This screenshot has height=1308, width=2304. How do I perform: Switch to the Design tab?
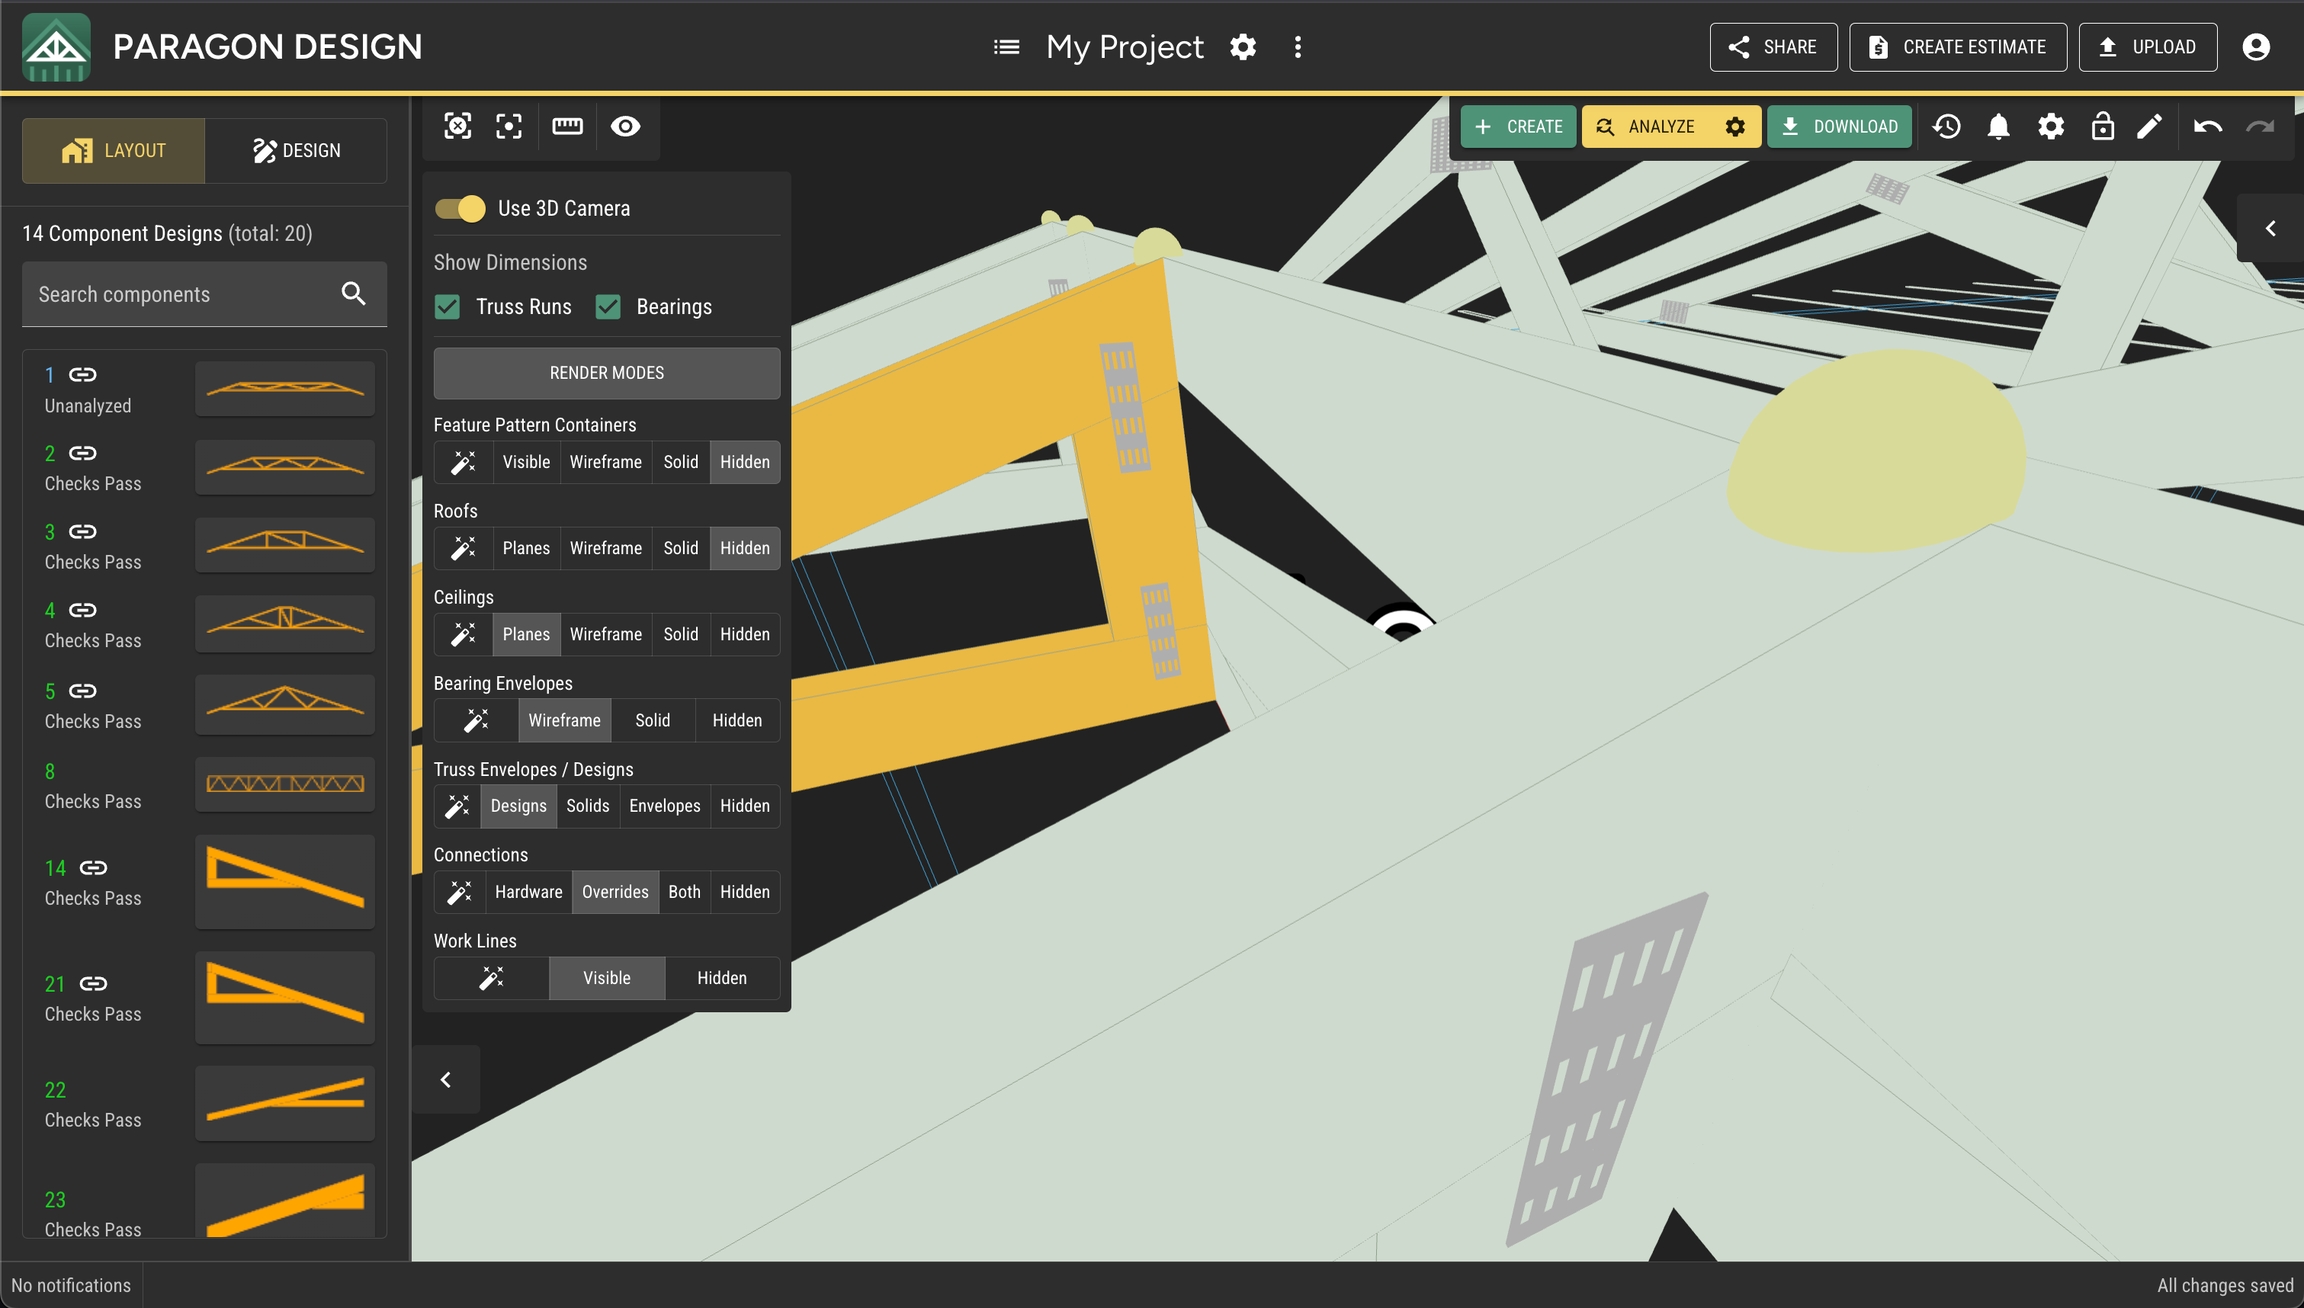[x=296, y=151]
